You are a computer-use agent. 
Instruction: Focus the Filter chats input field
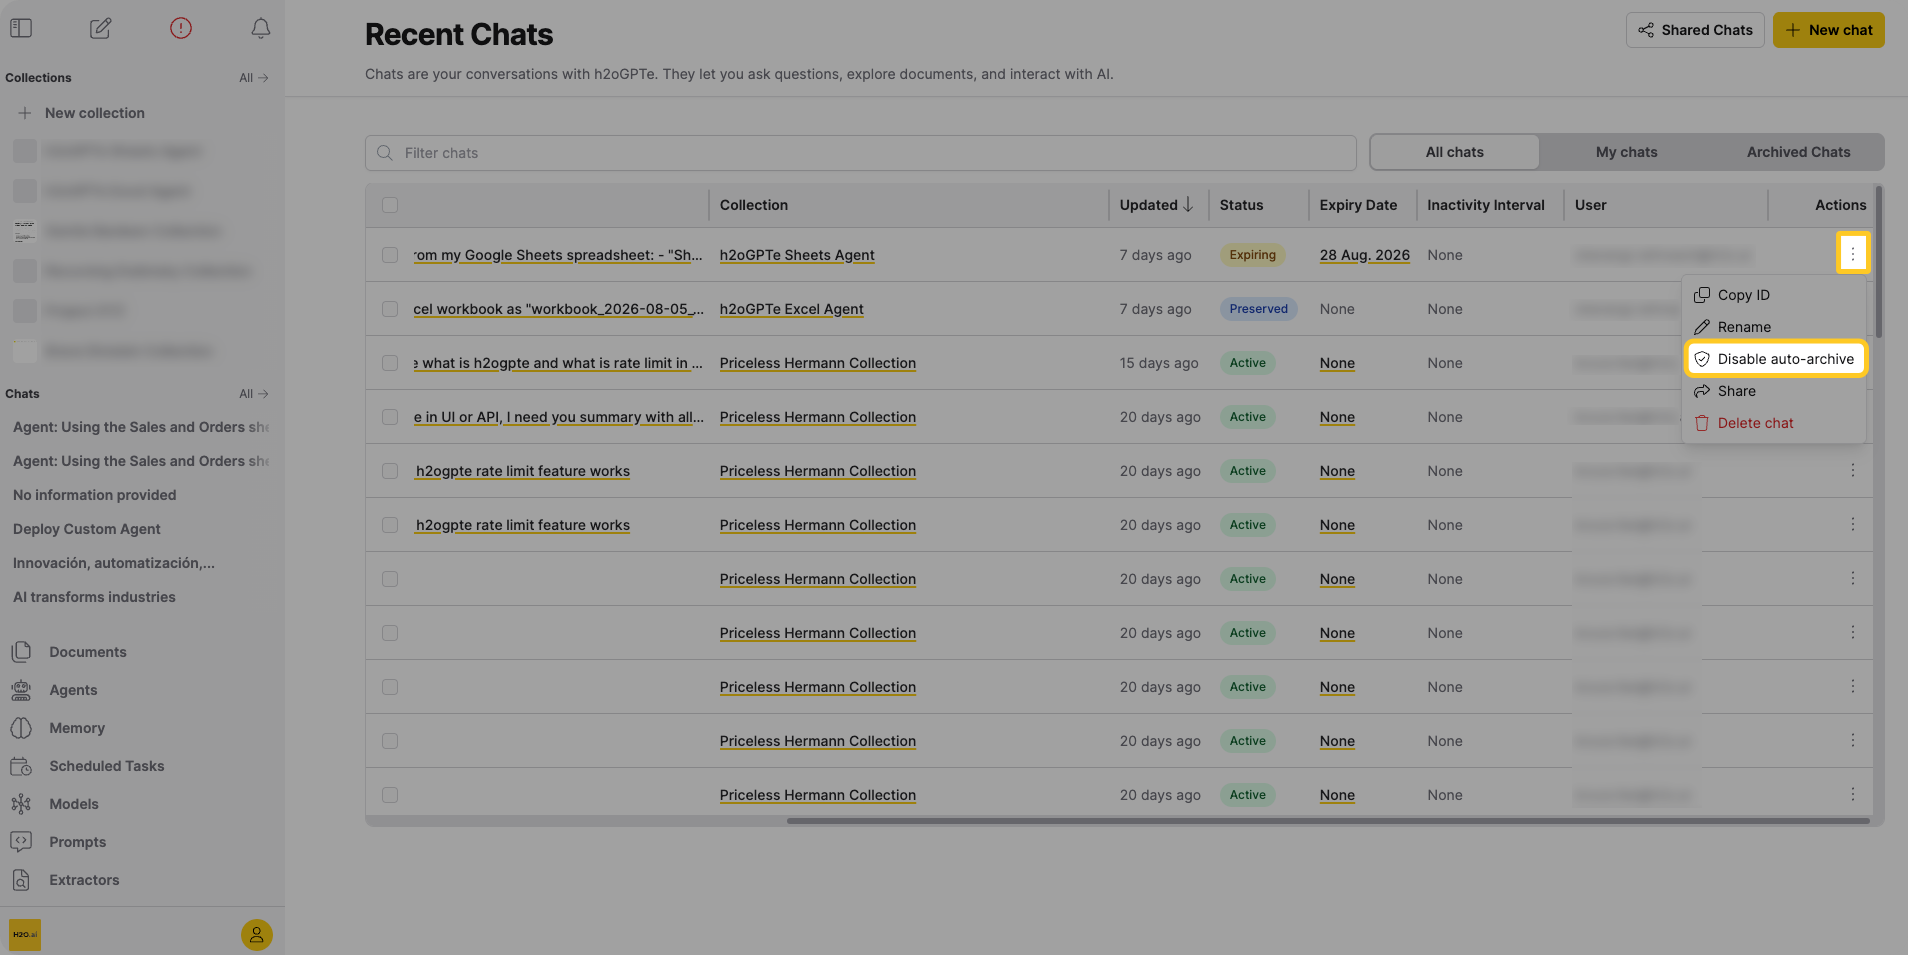click(860, 153)
